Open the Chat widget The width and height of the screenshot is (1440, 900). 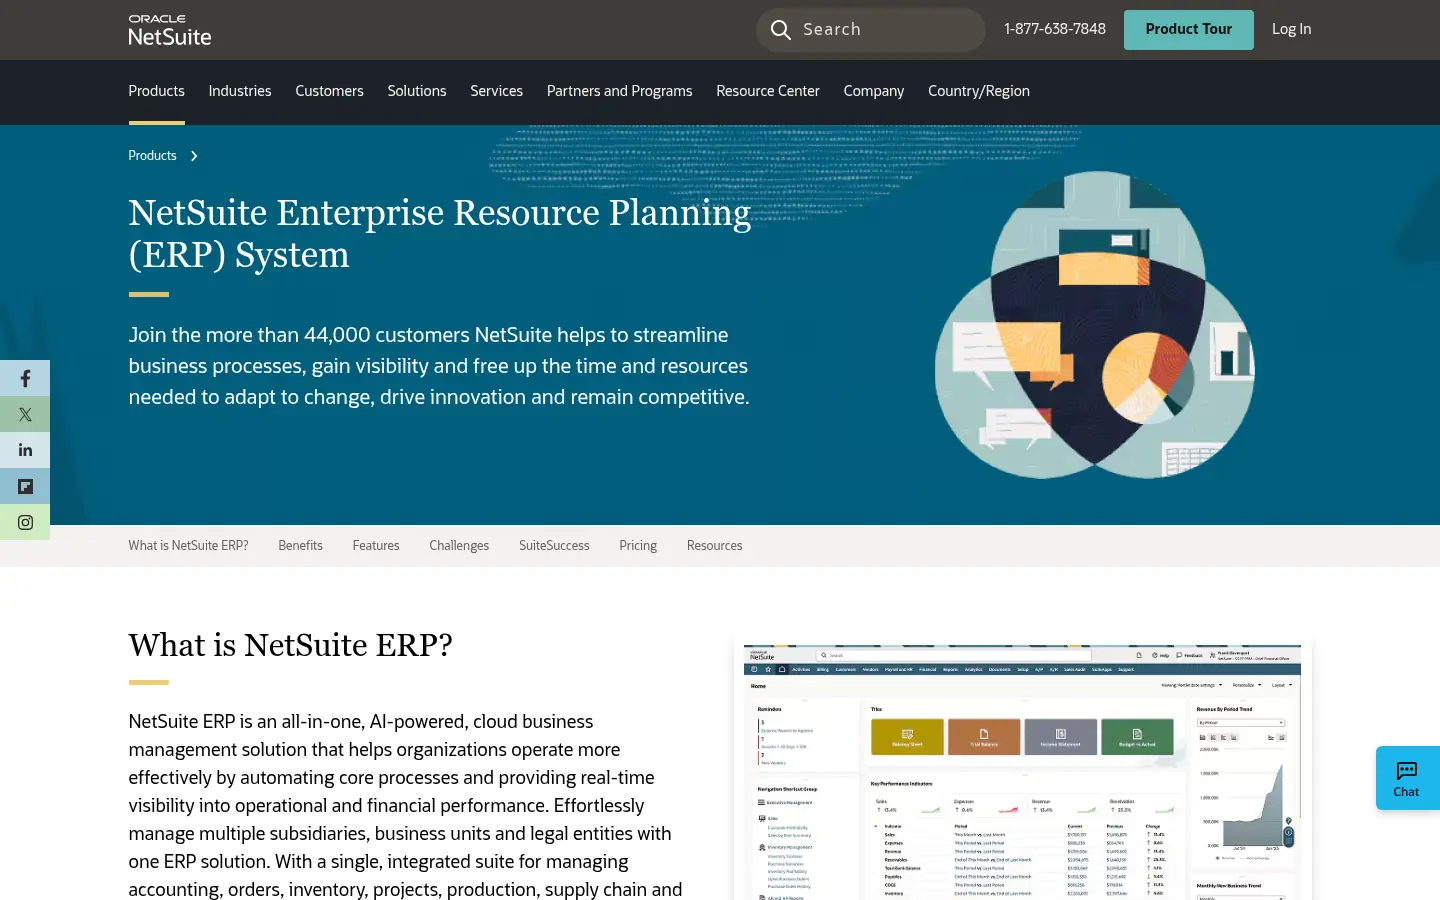click(1407, 778)
